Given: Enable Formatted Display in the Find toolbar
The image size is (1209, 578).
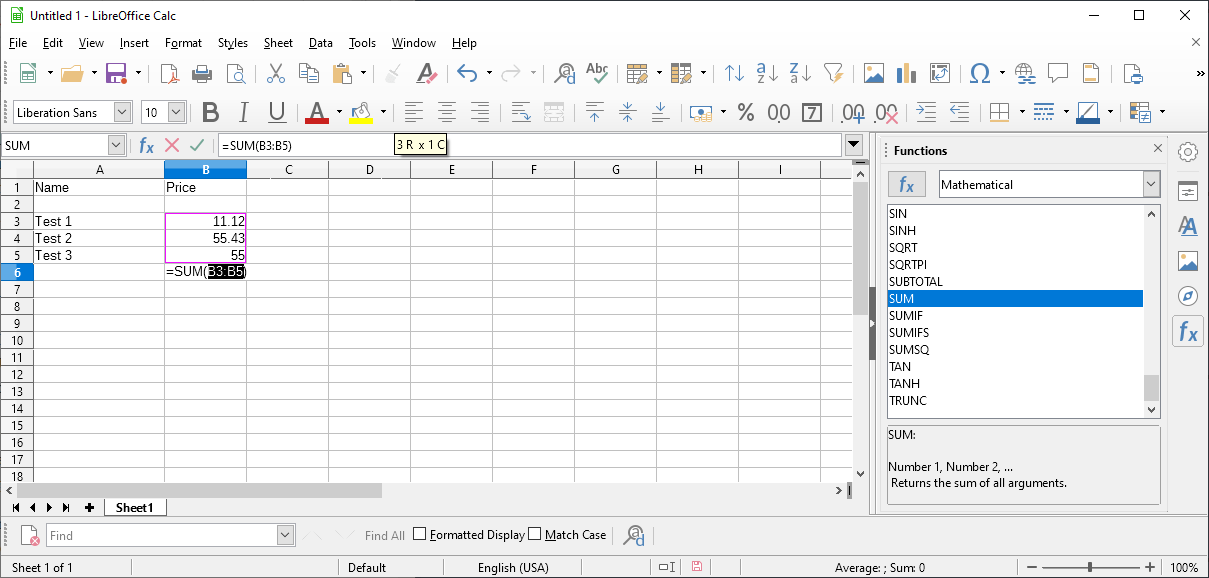Looking at the screenshot, I should [418, 534].
